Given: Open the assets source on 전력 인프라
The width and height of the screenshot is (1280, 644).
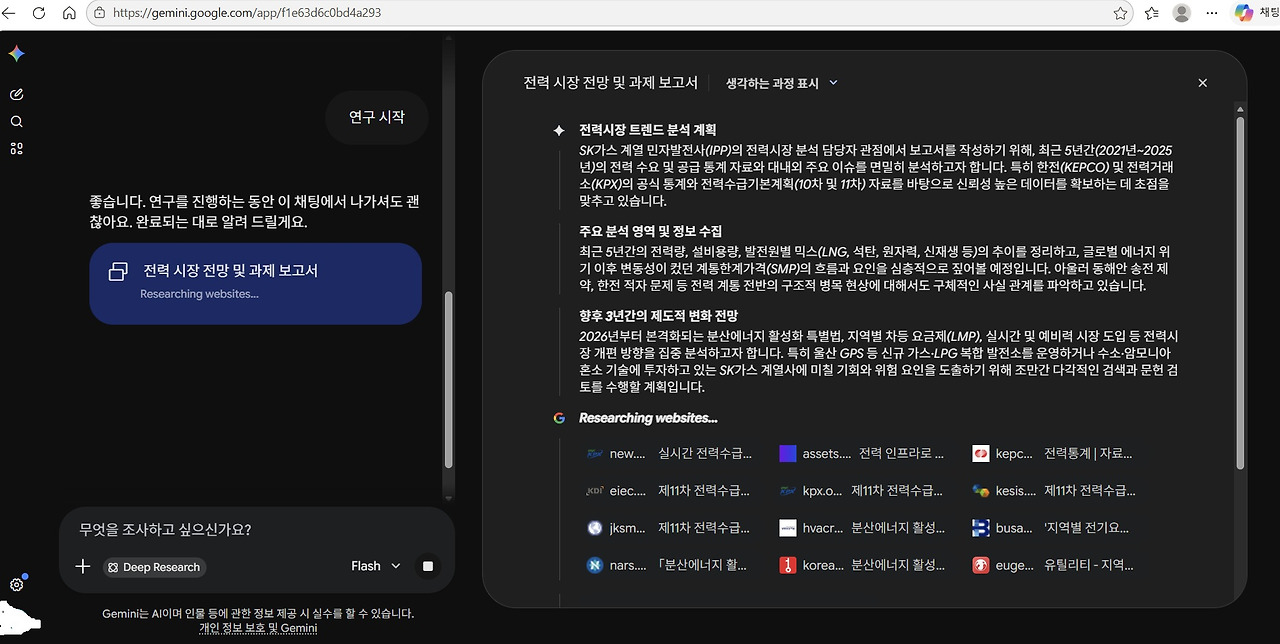Looking at the screenshot, I should [861, 454].
